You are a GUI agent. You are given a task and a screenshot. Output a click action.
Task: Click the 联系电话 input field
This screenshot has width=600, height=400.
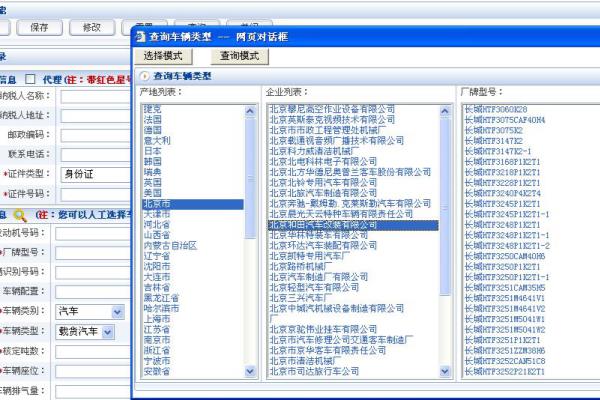tap(96, 155)
